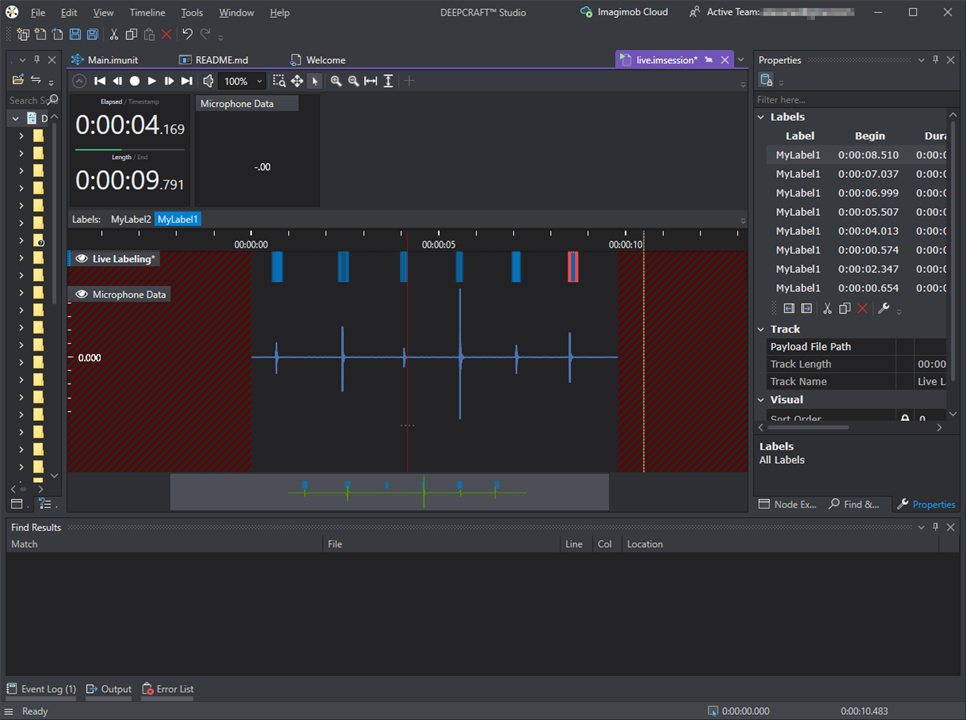Open the Timeline menu
Image resolution: width=966 pixels, height=720 pixels.
click(147, 13)
